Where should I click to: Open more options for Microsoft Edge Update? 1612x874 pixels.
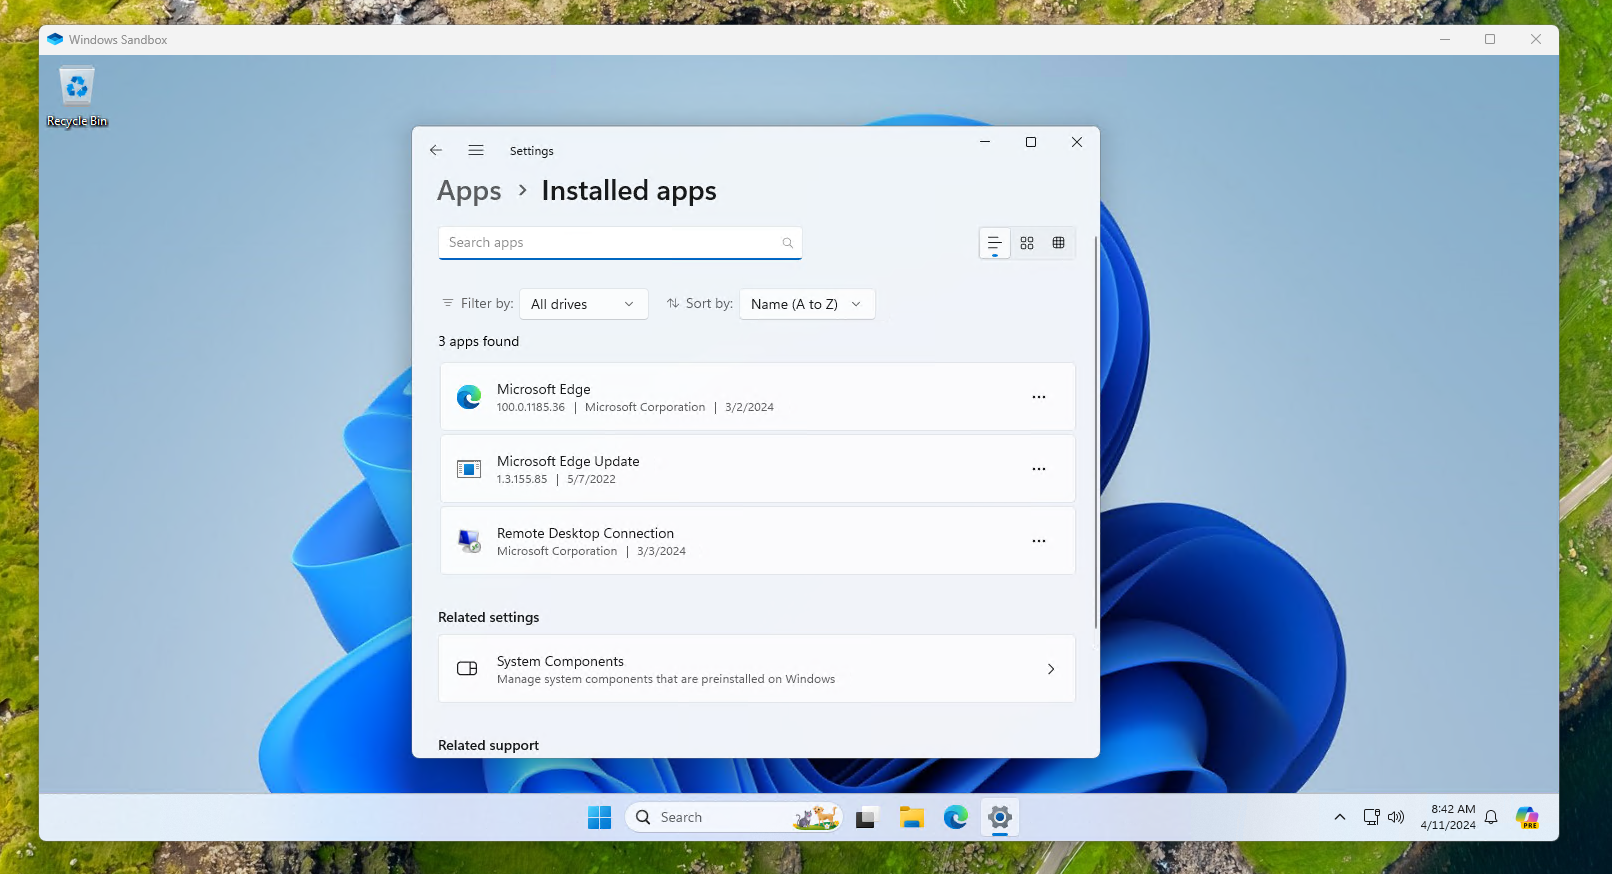(1039, 469)
